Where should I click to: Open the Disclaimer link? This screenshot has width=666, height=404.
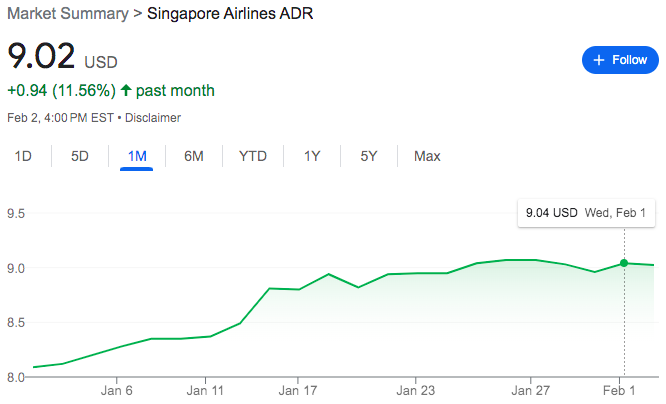click(x=153, y=118)
